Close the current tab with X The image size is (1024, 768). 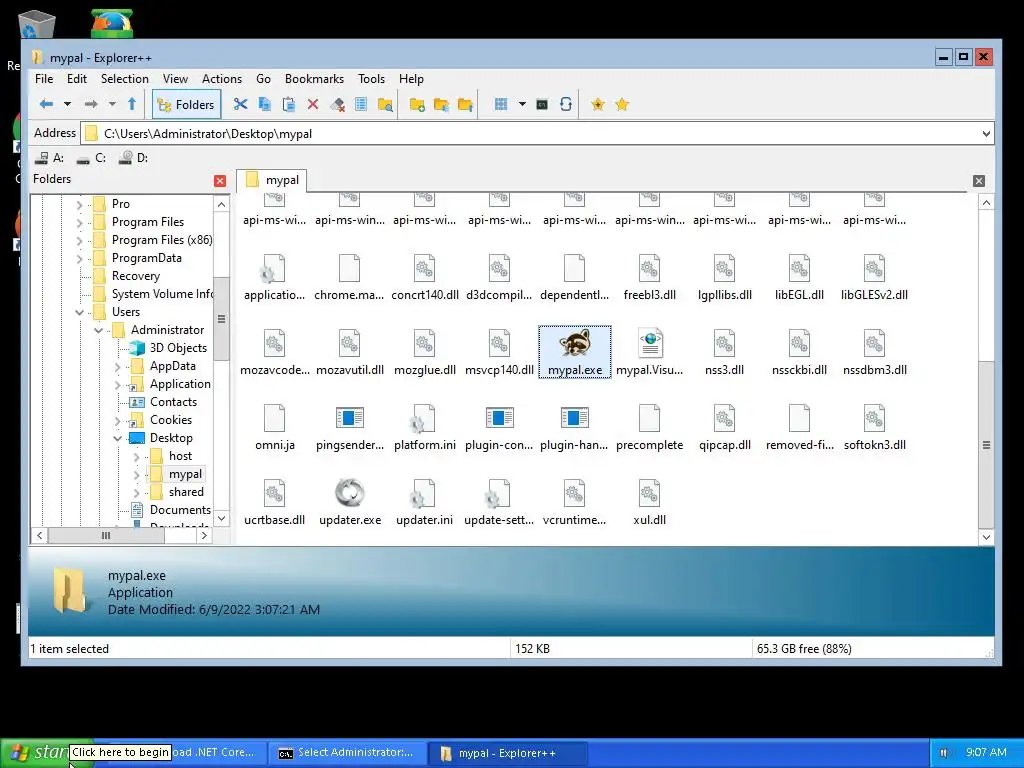pos(979,181)
